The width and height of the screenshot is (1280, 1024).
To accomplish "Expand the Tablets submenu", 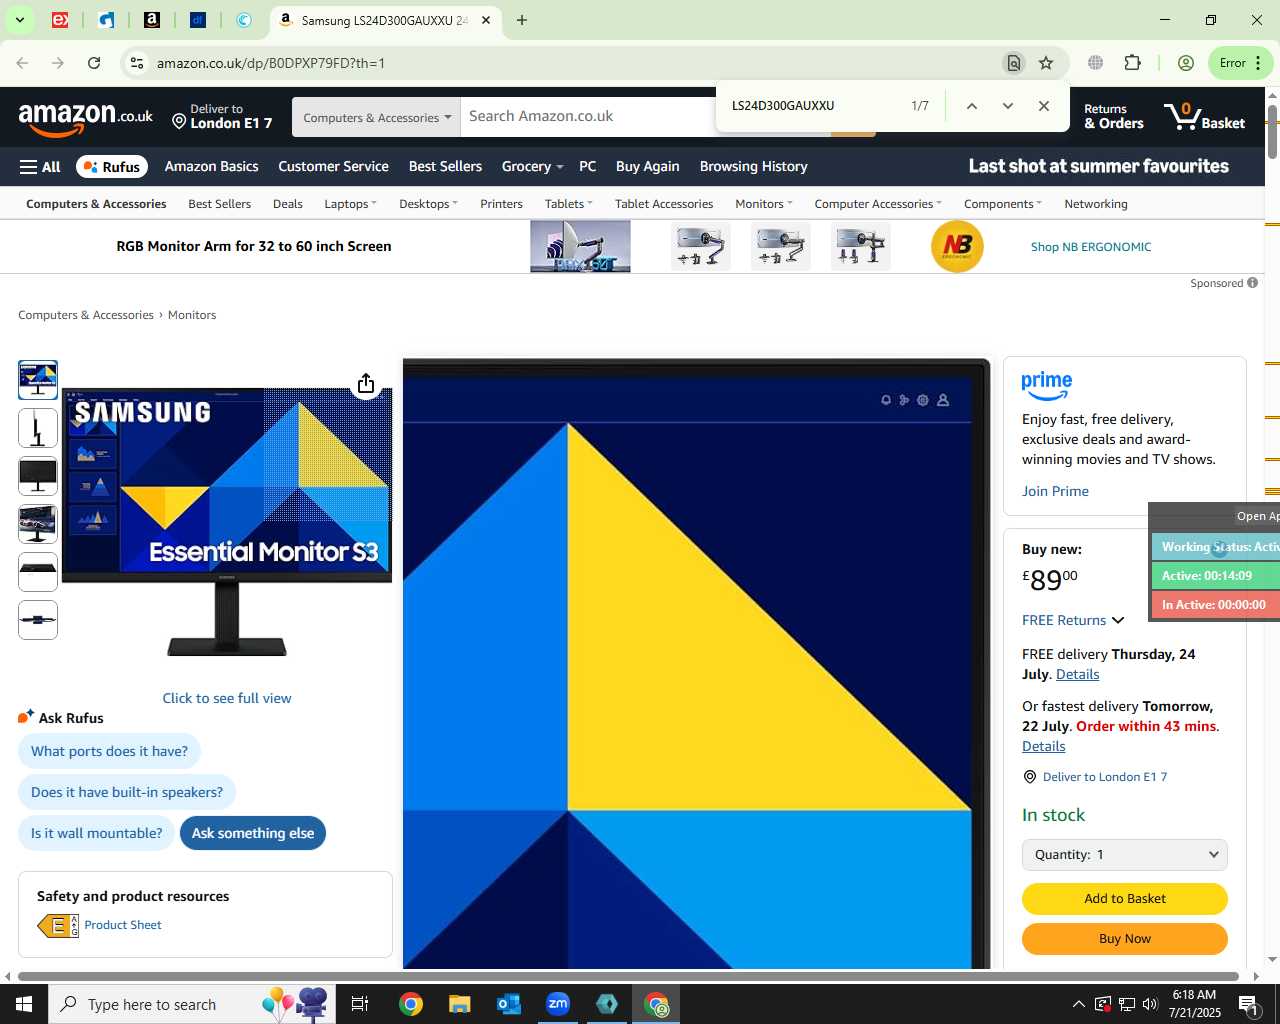I will (x=568, y=204).
